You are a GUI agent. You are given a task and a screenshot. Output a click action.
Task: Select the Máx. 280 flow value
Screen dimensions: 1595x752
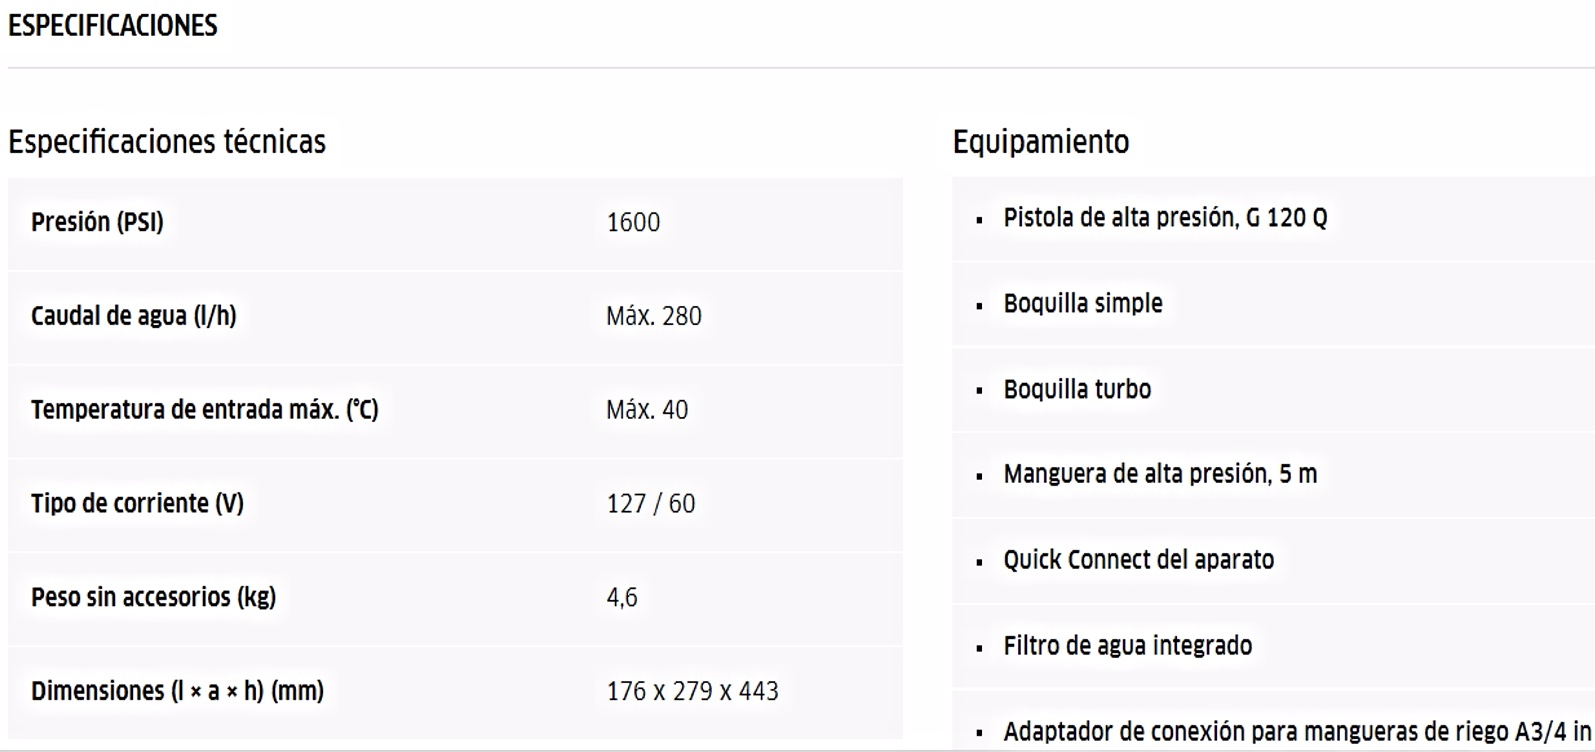coord(654,316)
